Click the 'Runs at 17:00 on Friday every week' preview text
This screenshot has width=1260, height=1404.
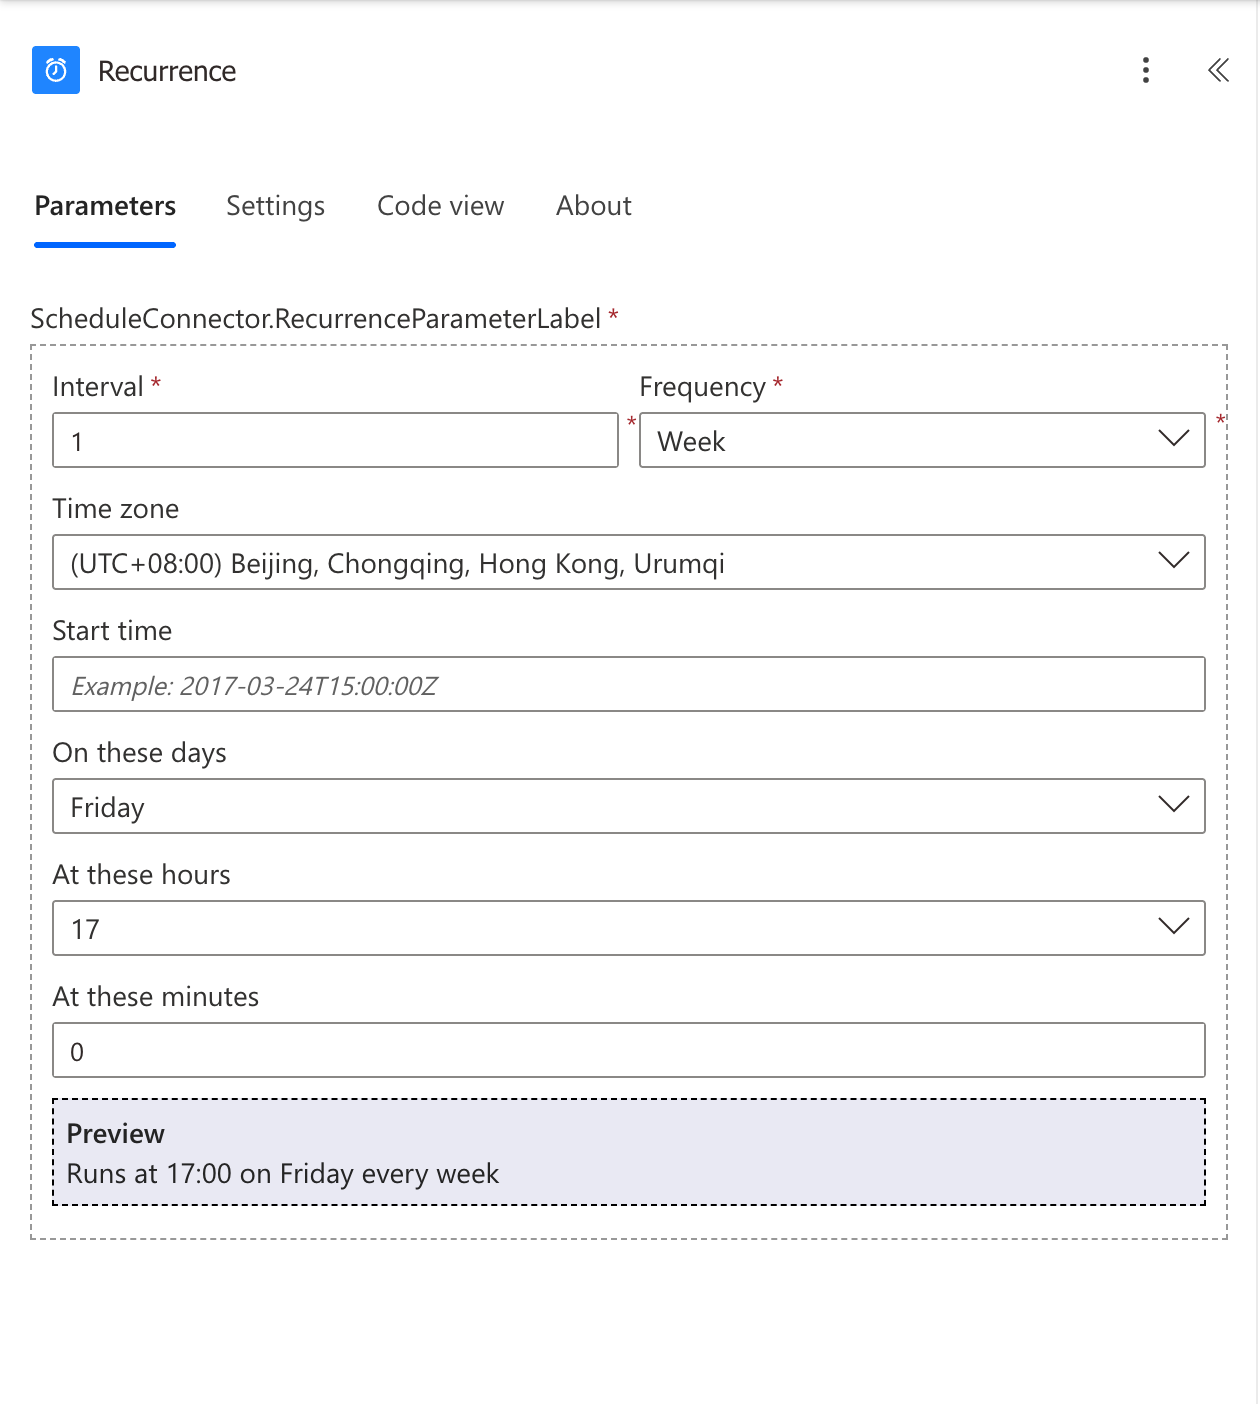pyautogui.click(x=283, y=1174)
